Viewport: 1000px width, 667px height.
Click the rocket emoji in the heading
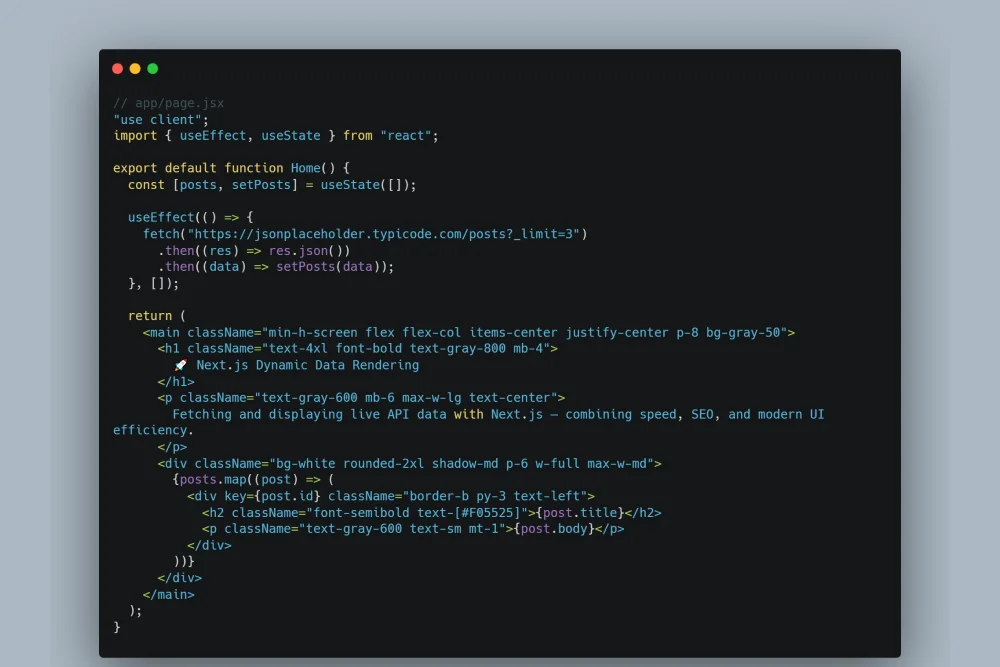point(180,365)
